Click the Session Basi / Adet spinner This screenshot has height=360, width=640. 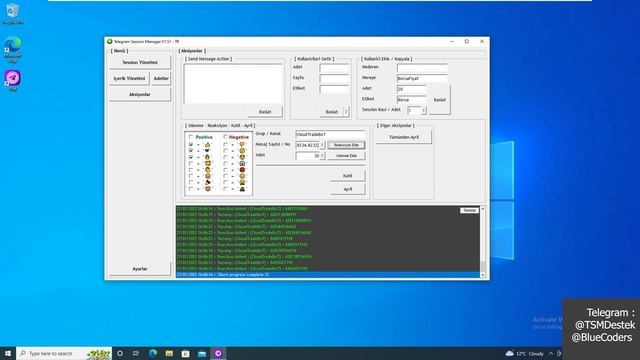[423, 110]
